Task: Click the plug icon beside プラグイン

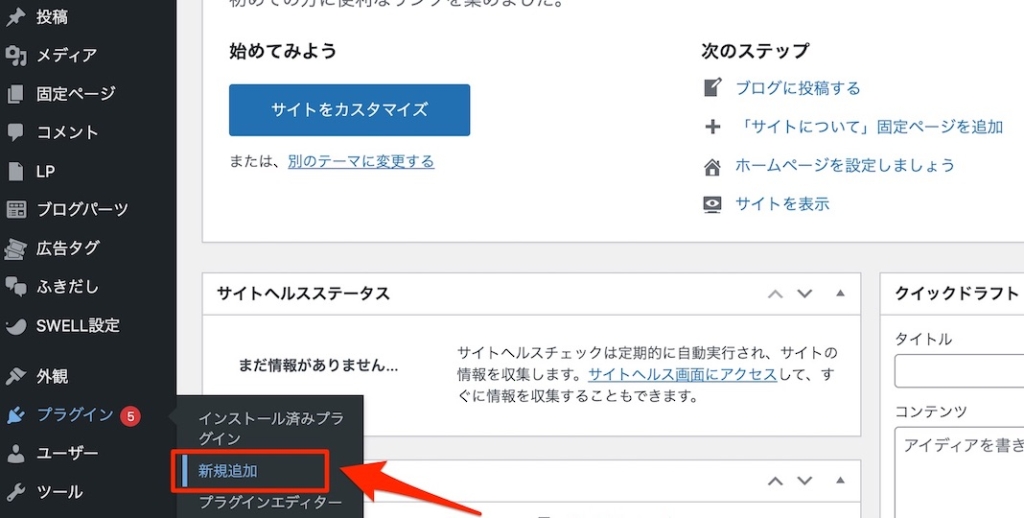Action: [x=16, y=415]
